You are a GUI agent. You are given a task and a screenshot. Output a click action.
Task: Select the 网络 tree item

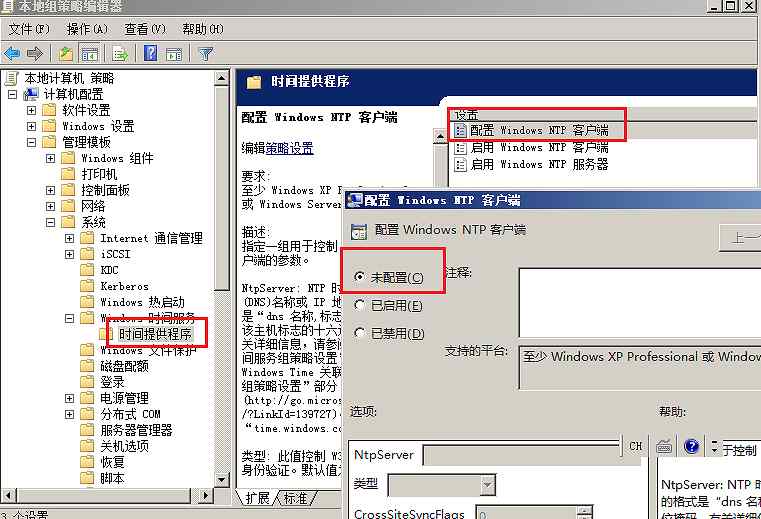coord(93,206)
